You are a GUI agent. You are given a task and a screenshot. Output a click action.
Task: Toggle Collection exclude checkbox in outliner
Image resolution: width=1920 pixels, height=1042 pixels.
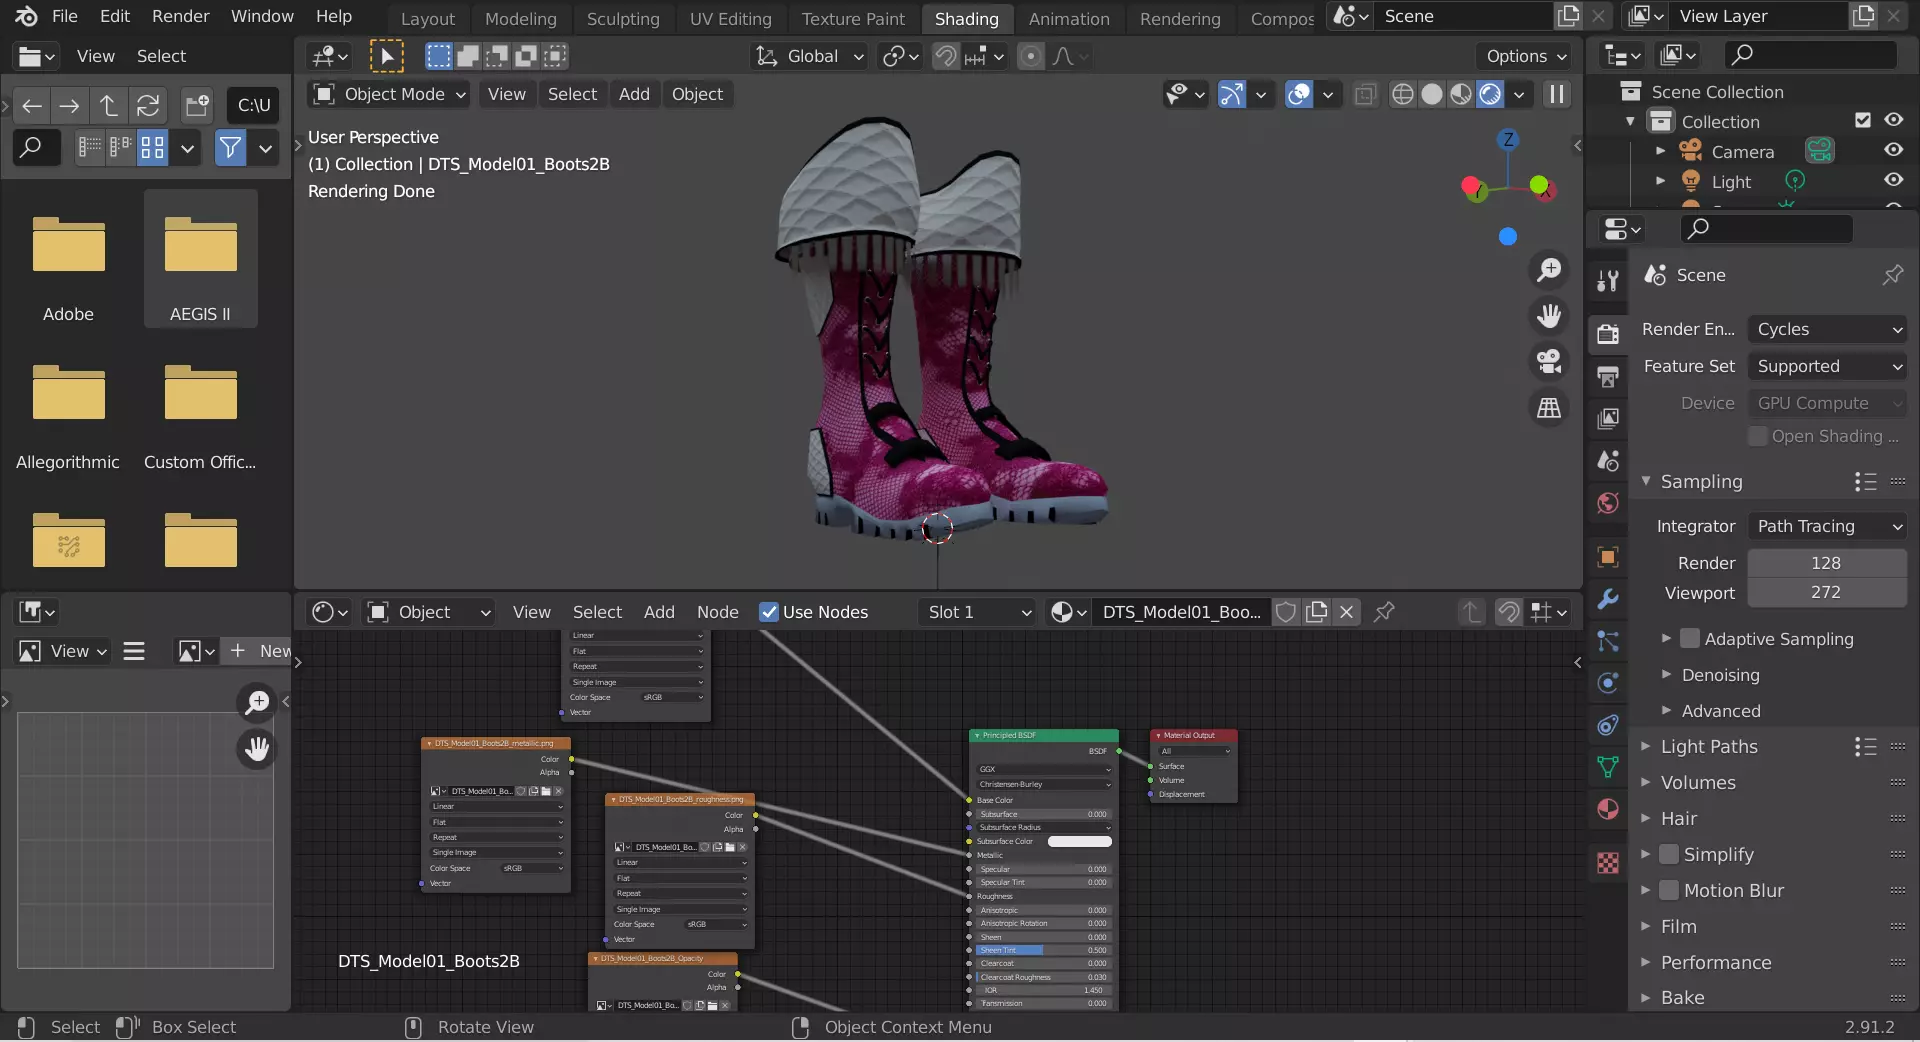(x=1862, y=120)
